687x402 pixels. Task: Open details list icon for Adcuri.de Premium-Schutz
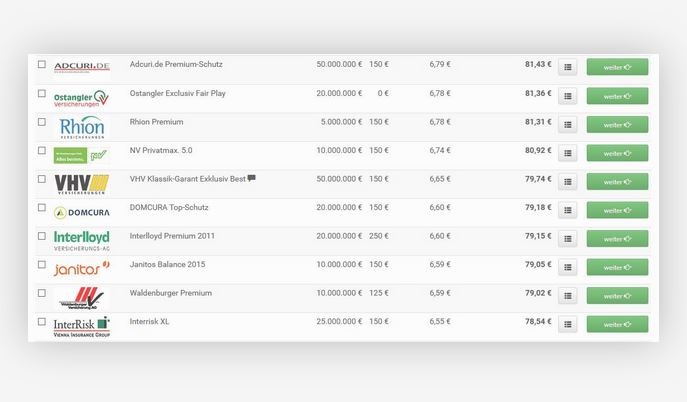point(567,67)
